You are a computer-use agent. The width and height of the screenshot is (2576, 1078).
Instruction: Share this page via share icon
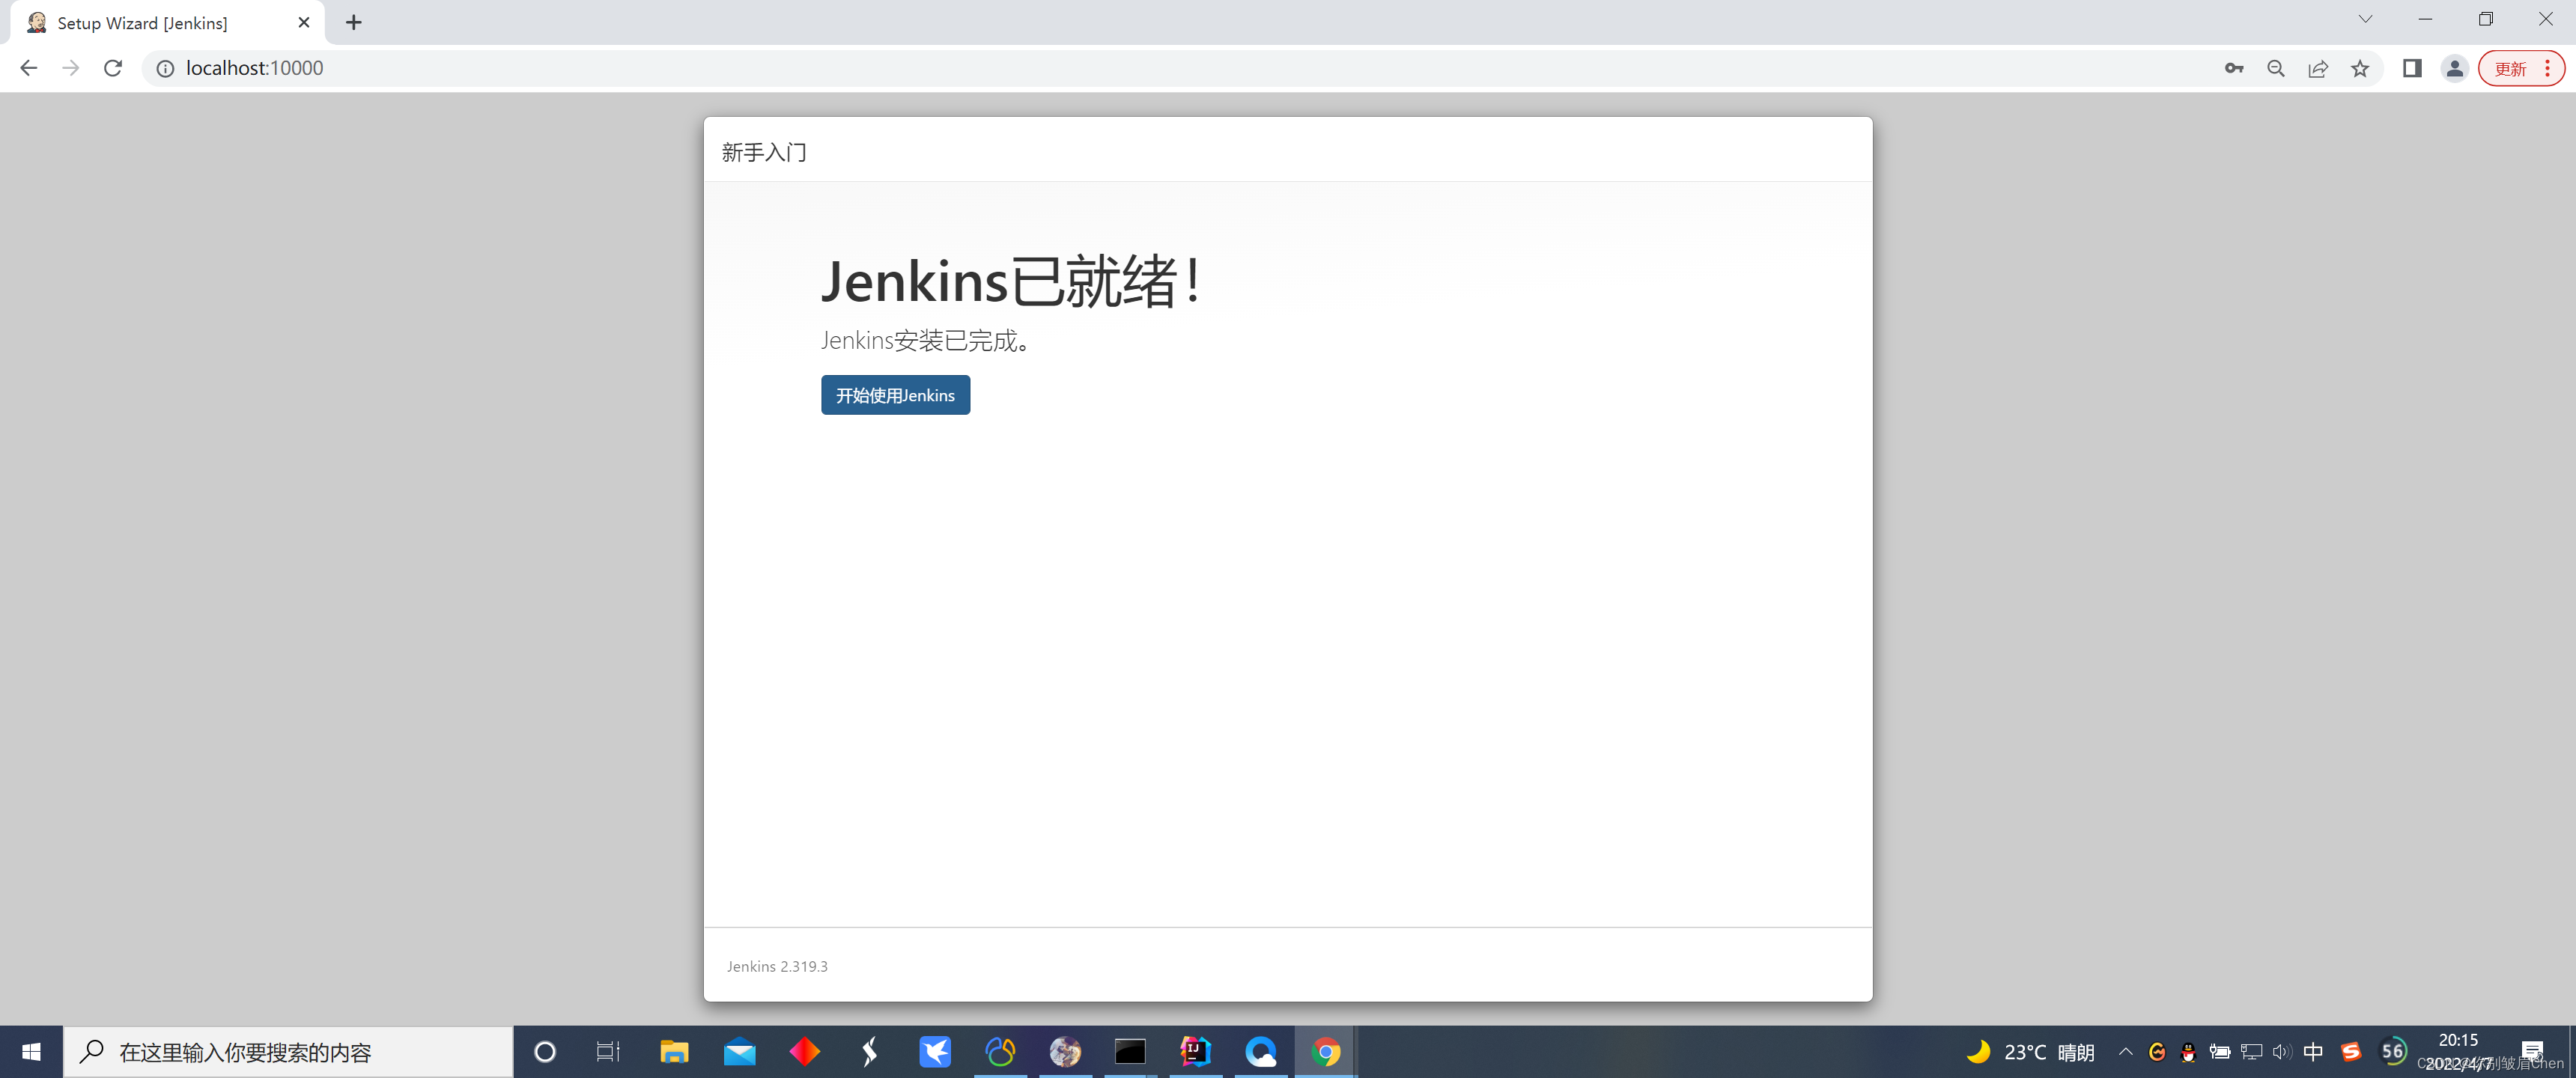pos(2317,68)
